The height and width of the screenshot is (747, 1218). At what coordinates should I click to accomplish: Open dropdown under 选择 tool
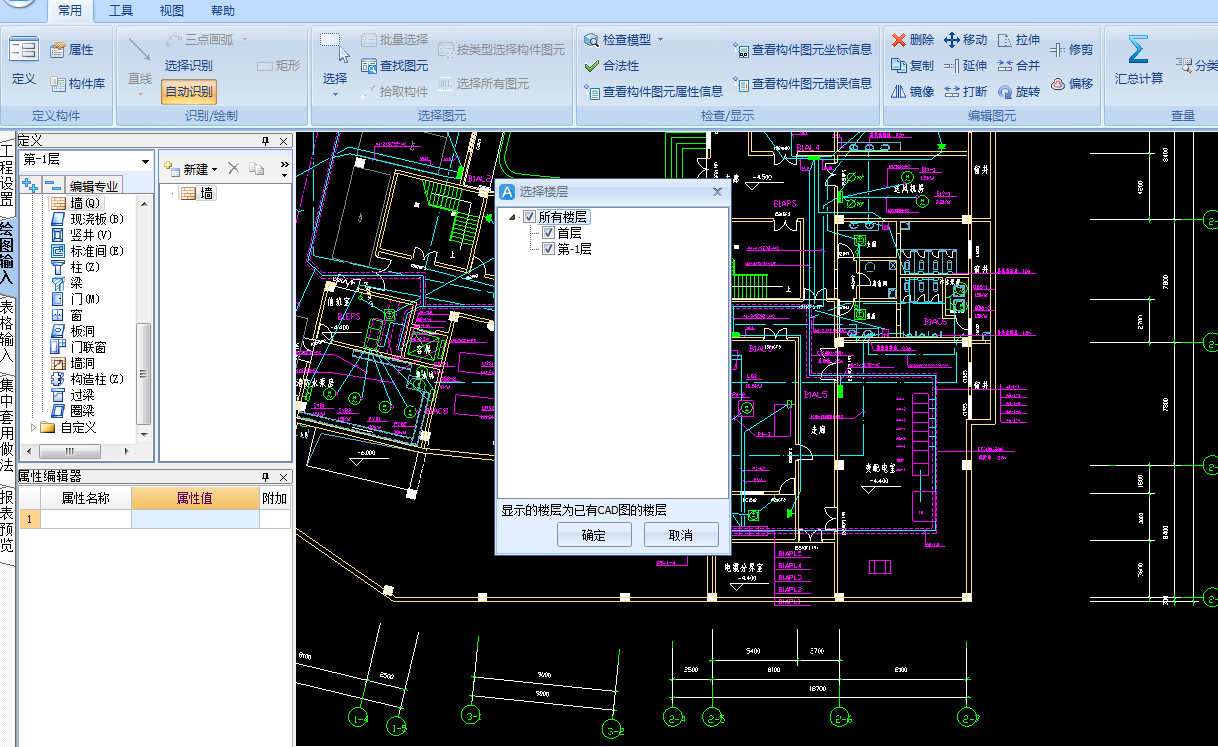coord(334,94)
